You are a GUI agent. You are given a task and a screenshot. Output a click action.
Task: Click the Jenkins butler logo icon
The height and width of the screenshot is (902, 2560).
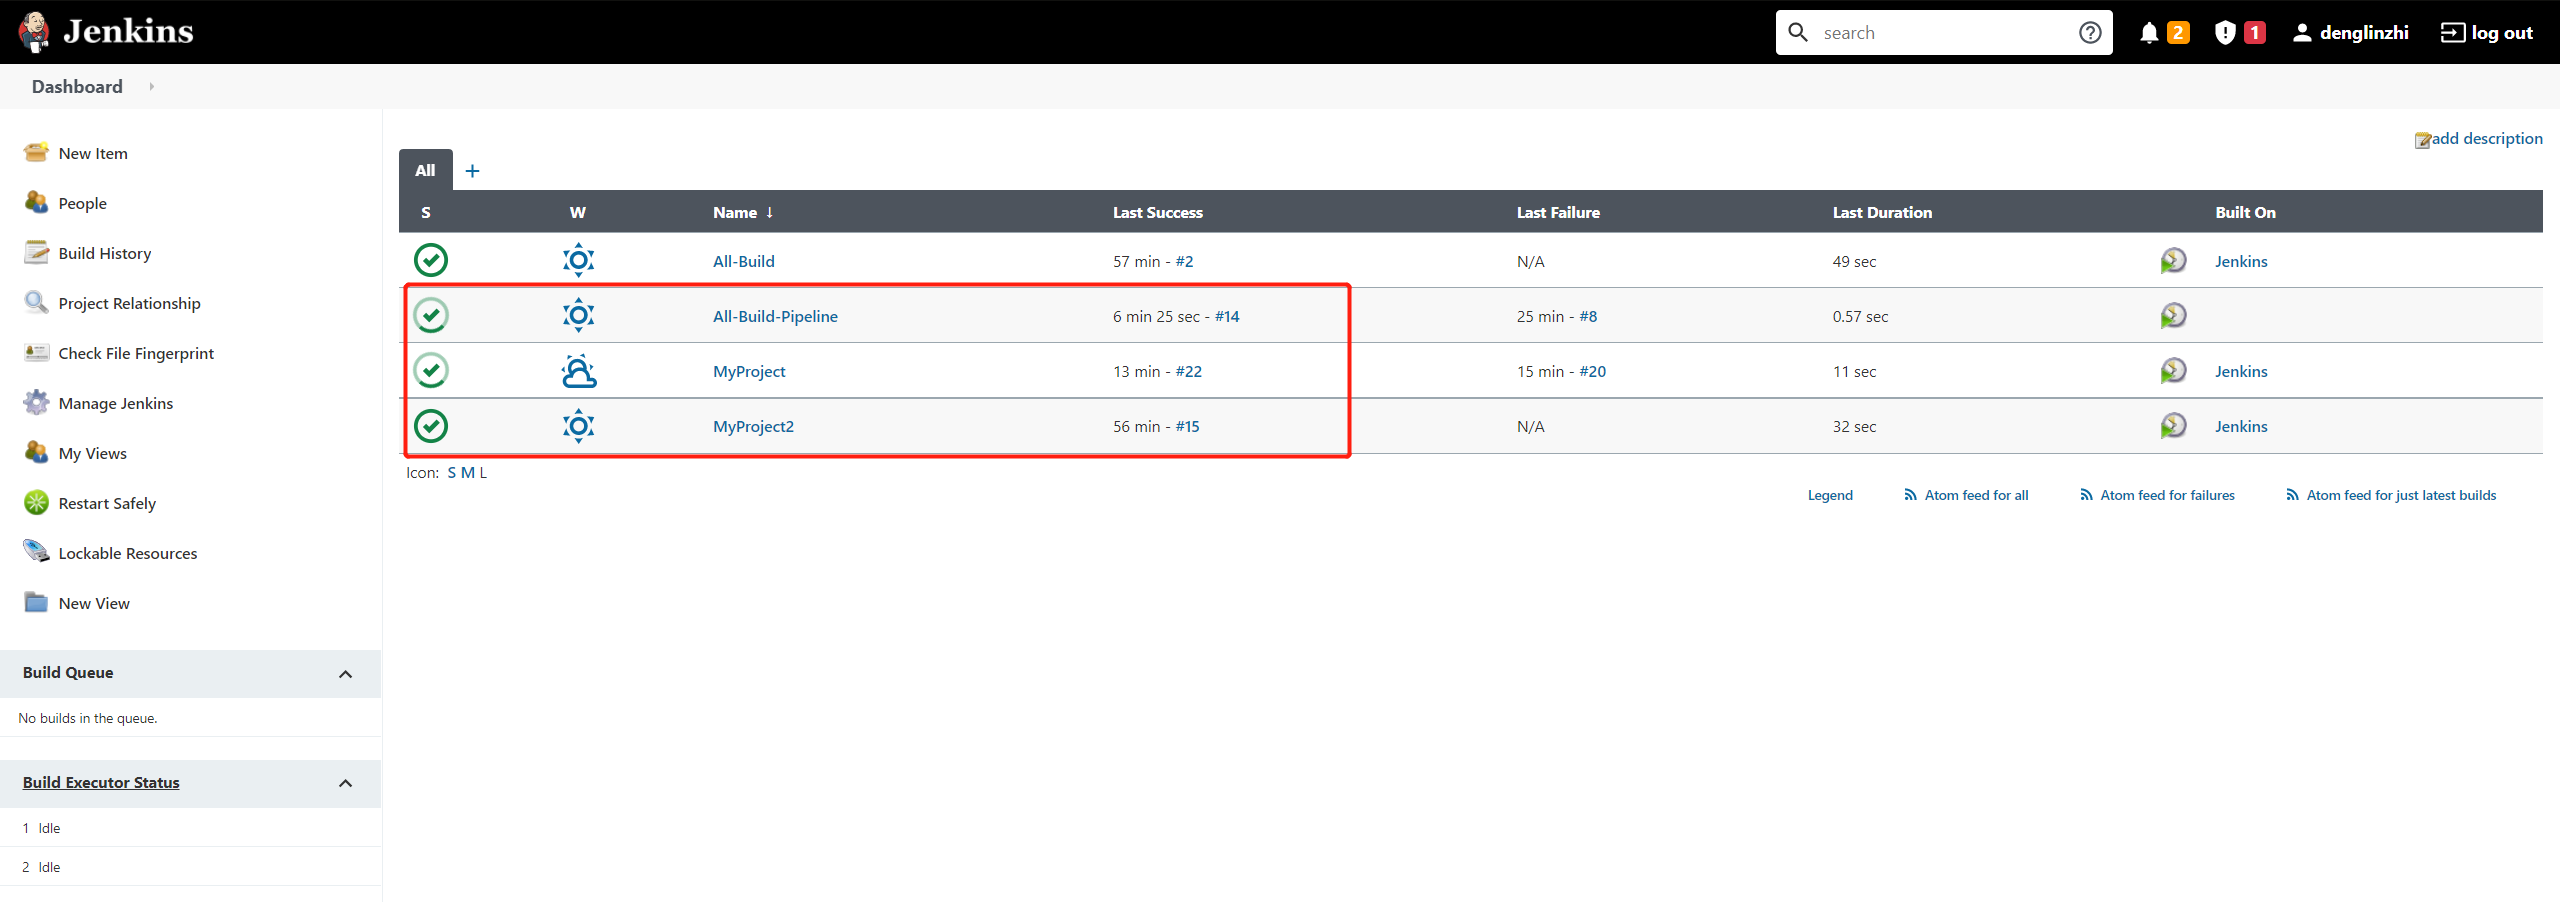coord(34,32)
